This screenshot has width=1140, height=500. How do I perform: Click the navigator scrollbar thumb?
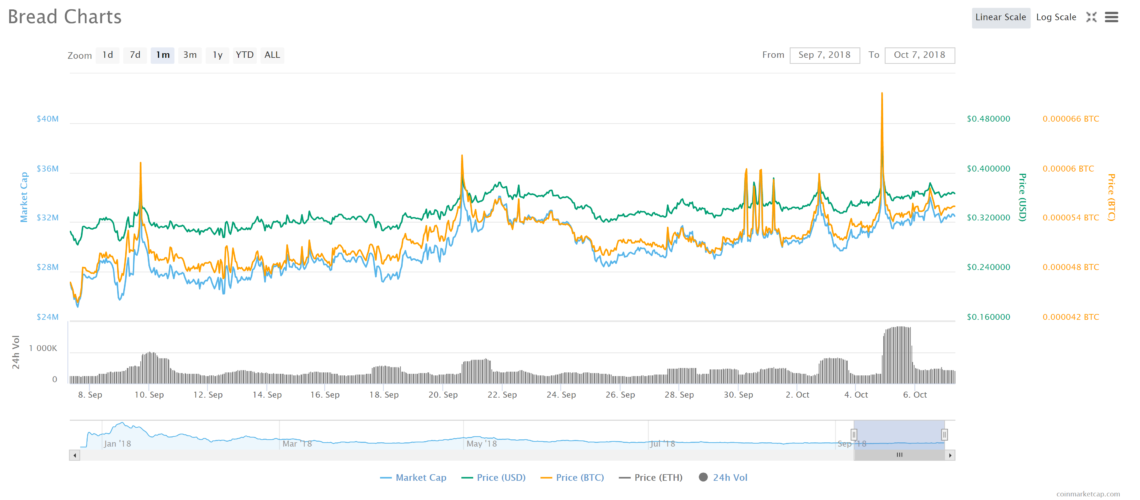[x=899, y=455]
